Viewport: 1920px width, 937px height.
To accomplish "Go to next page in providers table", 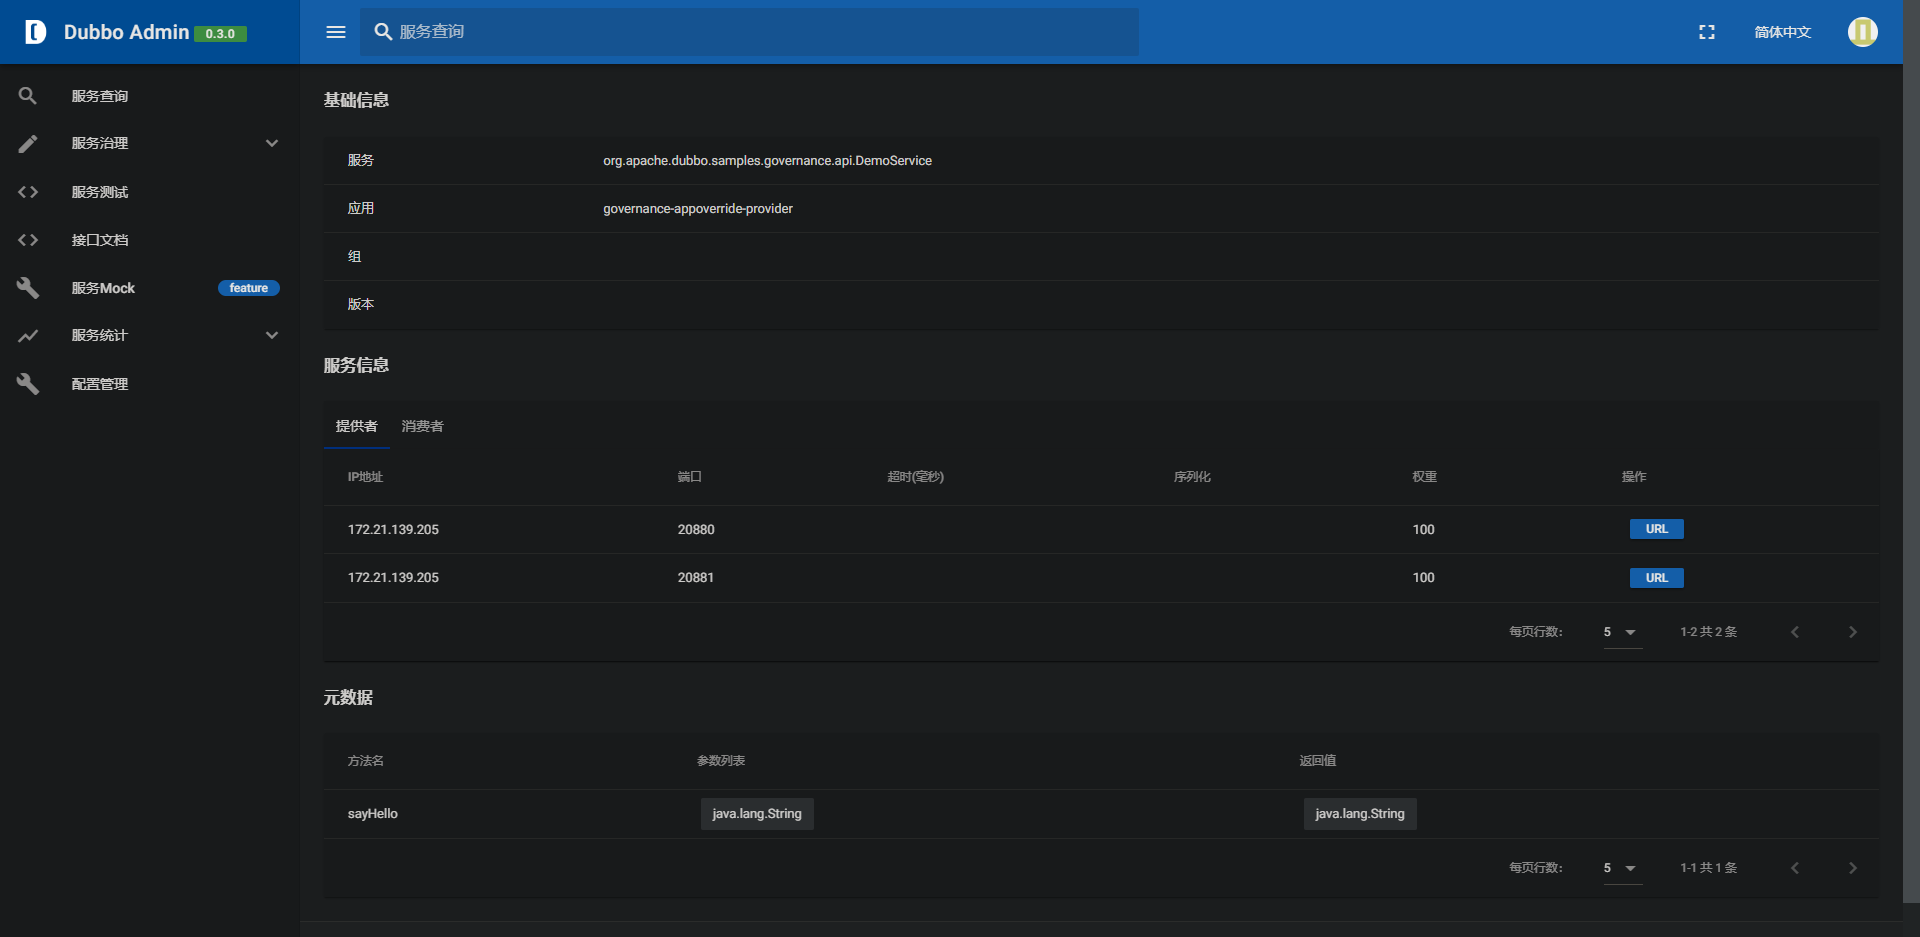I will click(1852, 632).
